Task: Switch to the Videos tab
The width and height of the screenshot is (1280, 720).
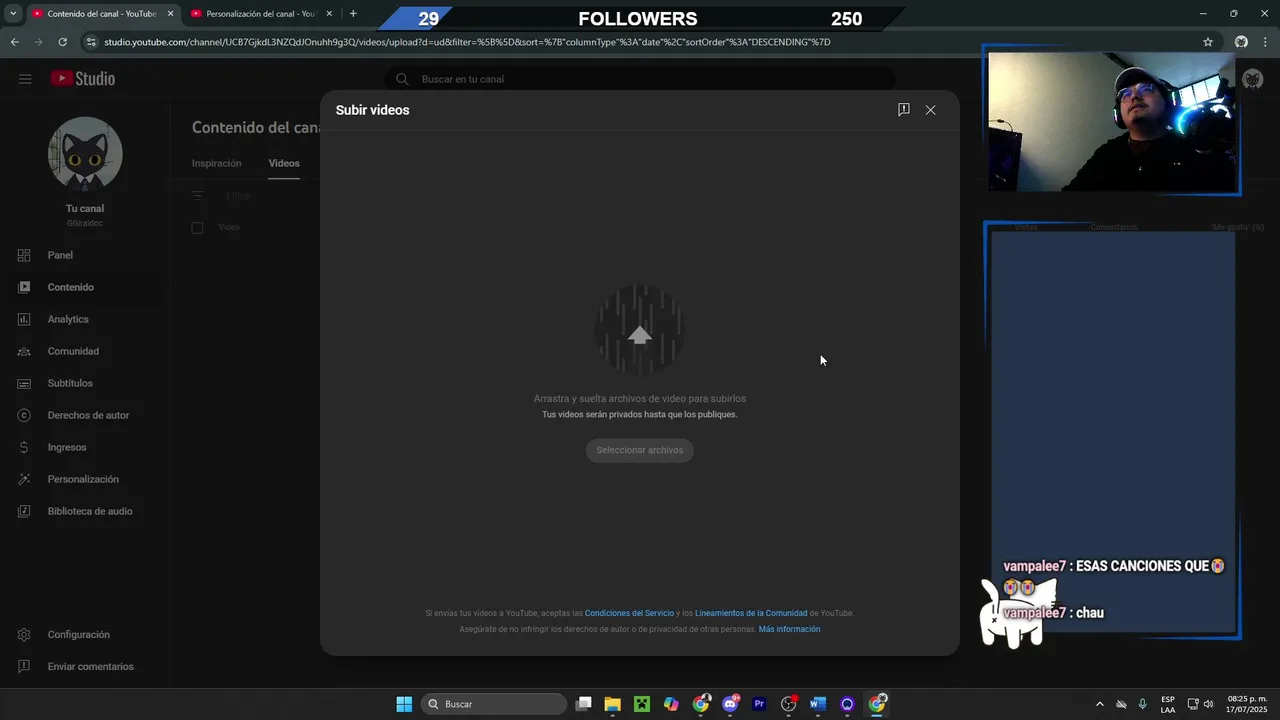Action: point(284,163)
